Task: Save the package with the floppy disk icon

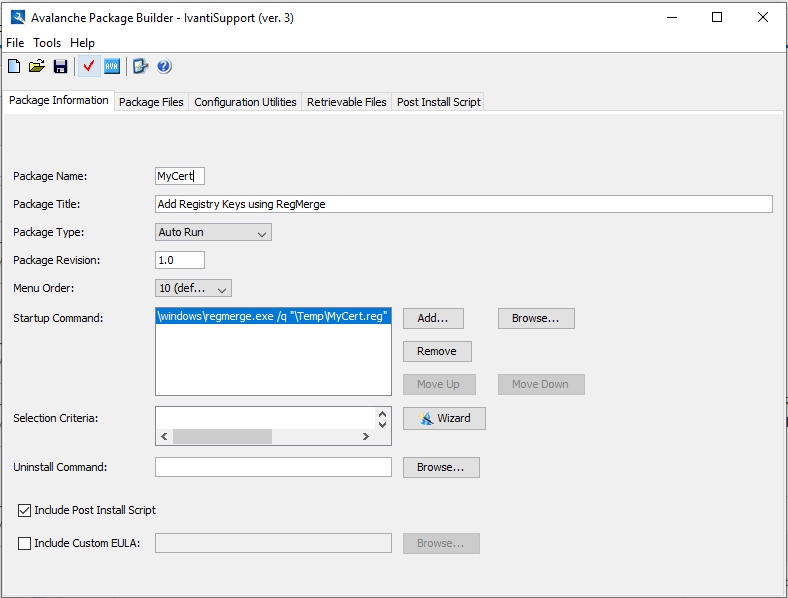Action: click(x=60, y=66)
